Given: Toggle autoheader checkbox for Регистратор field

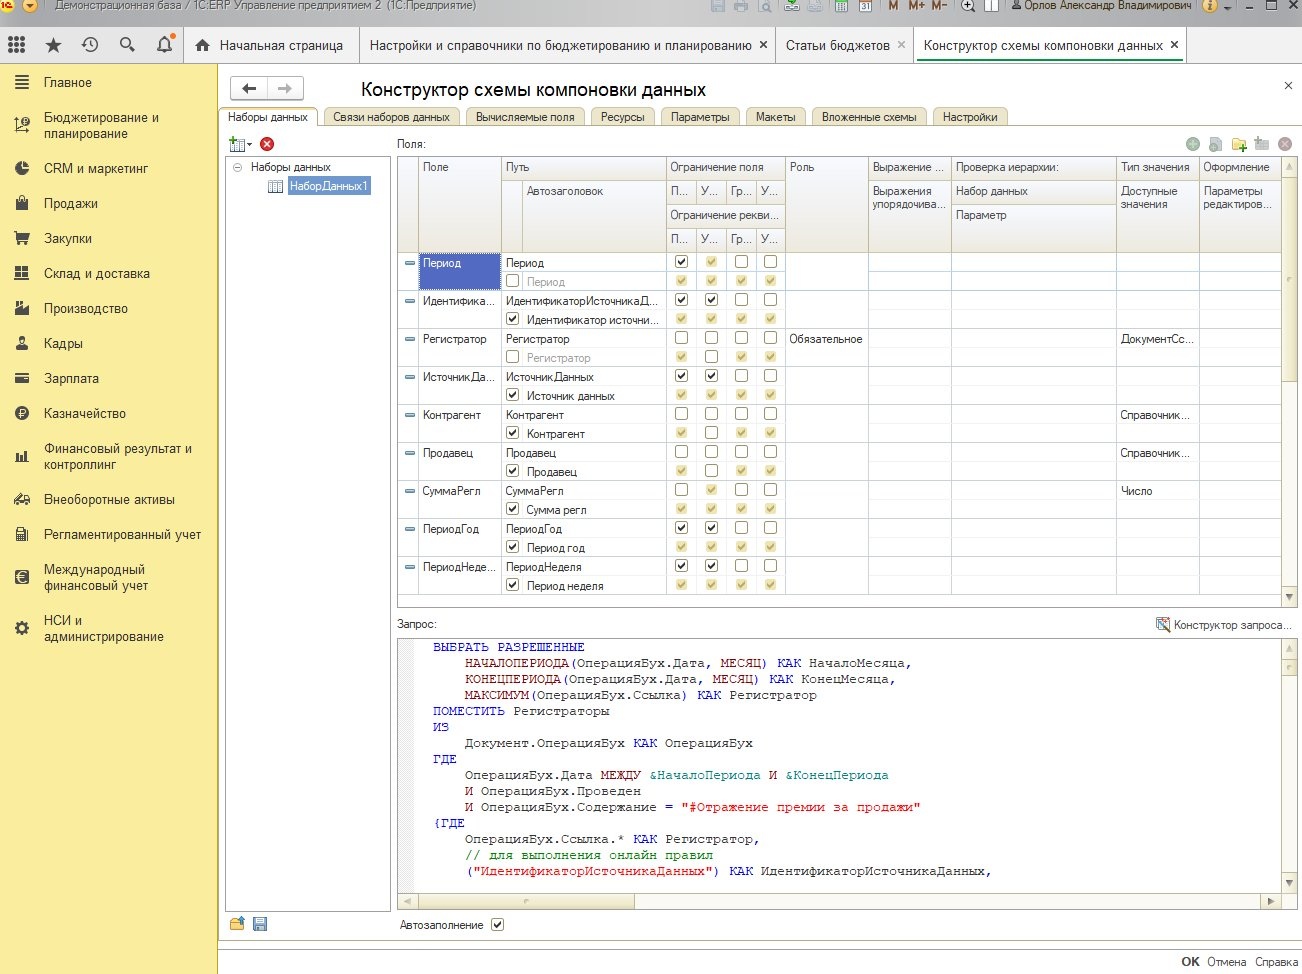Looking at the screenshot, I should [x=513, y=357].
